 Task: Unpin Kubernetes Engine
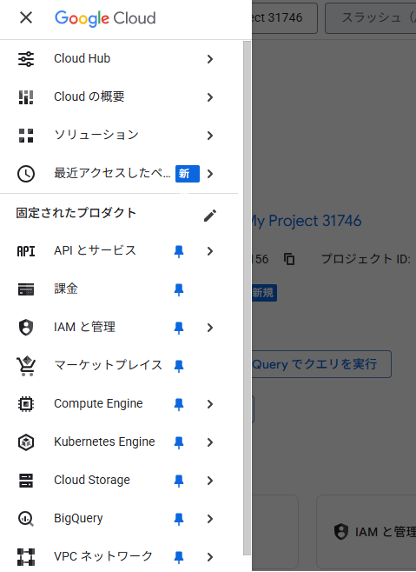[x=179, y=442]
